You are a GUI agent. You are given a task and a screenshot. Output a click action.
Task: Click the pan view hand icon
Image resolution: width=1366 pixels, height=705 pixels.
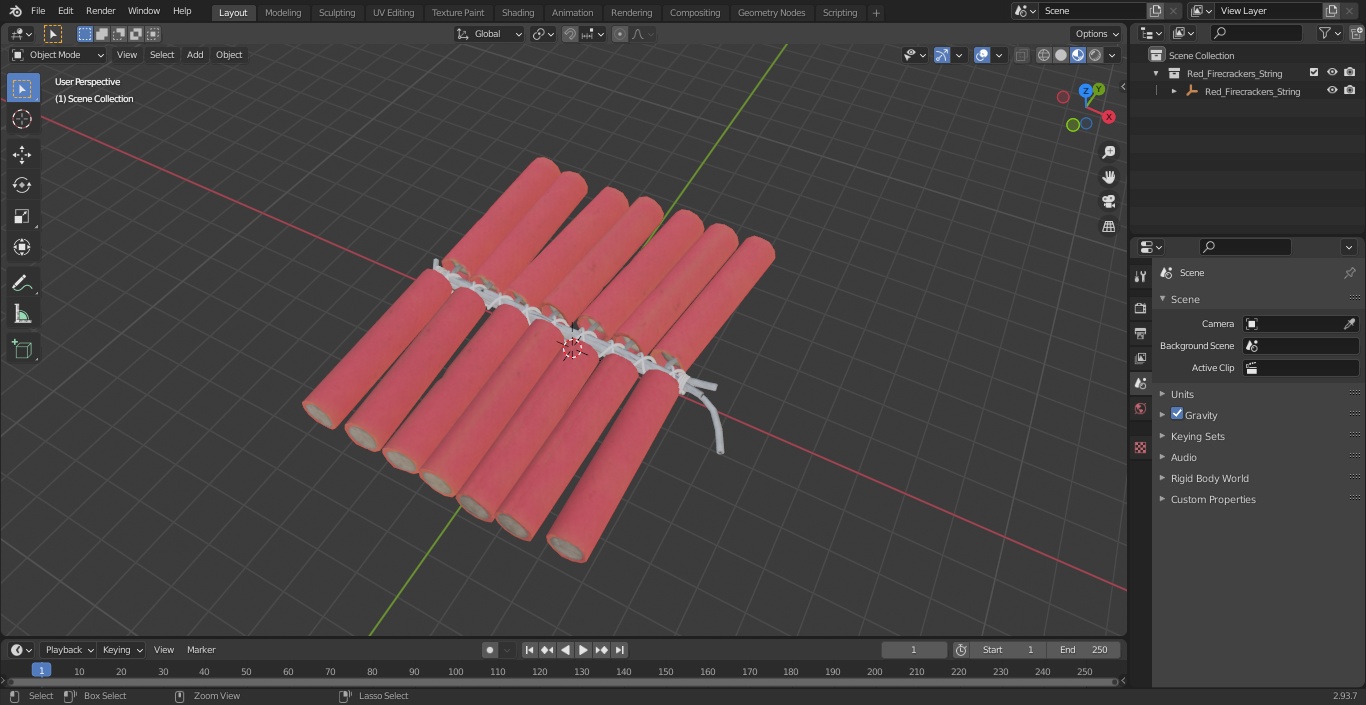point(1108,177)
